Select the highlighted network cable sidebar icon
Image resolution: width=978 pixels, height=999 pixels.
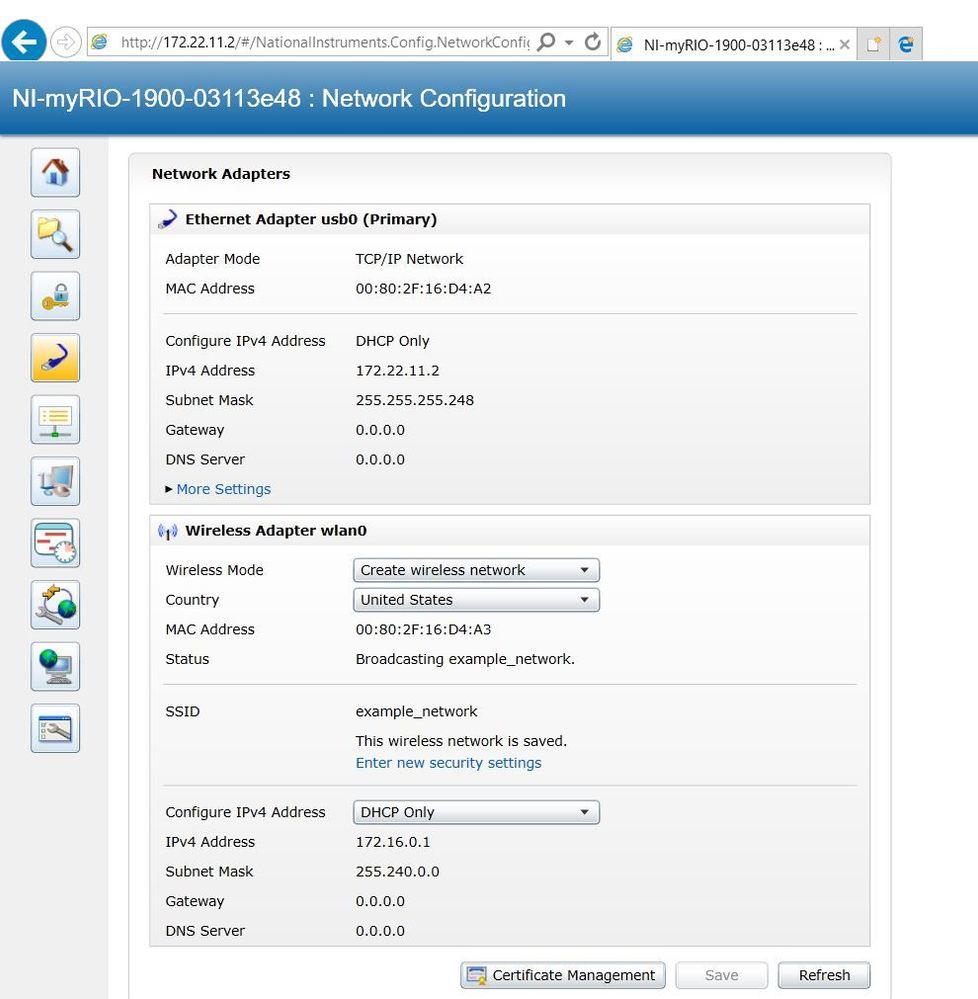click(55, 357)
